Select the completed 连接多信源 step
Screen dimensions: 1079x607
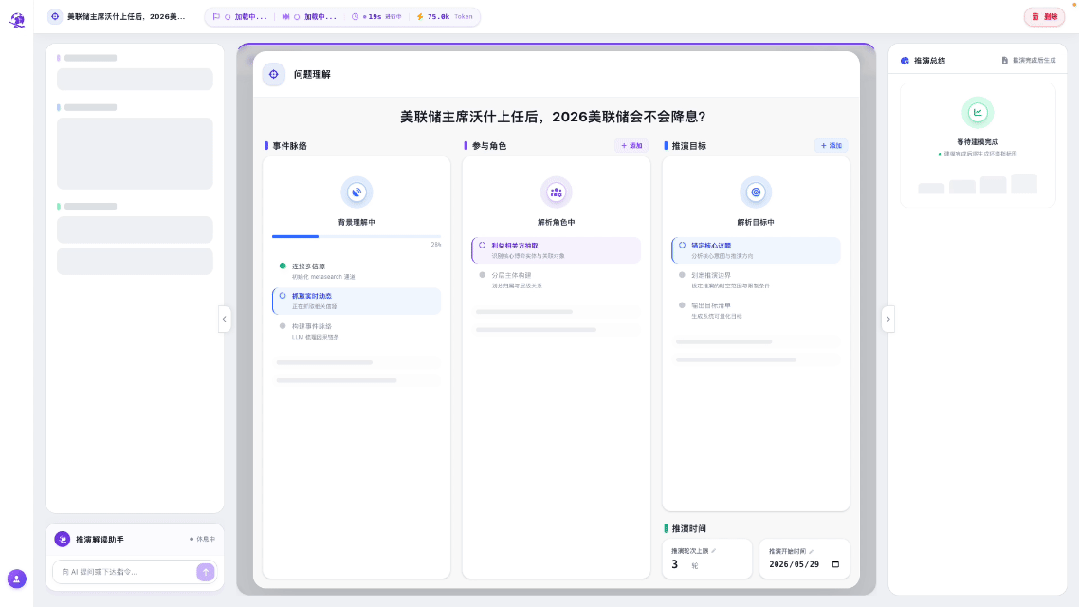point(356,271)
